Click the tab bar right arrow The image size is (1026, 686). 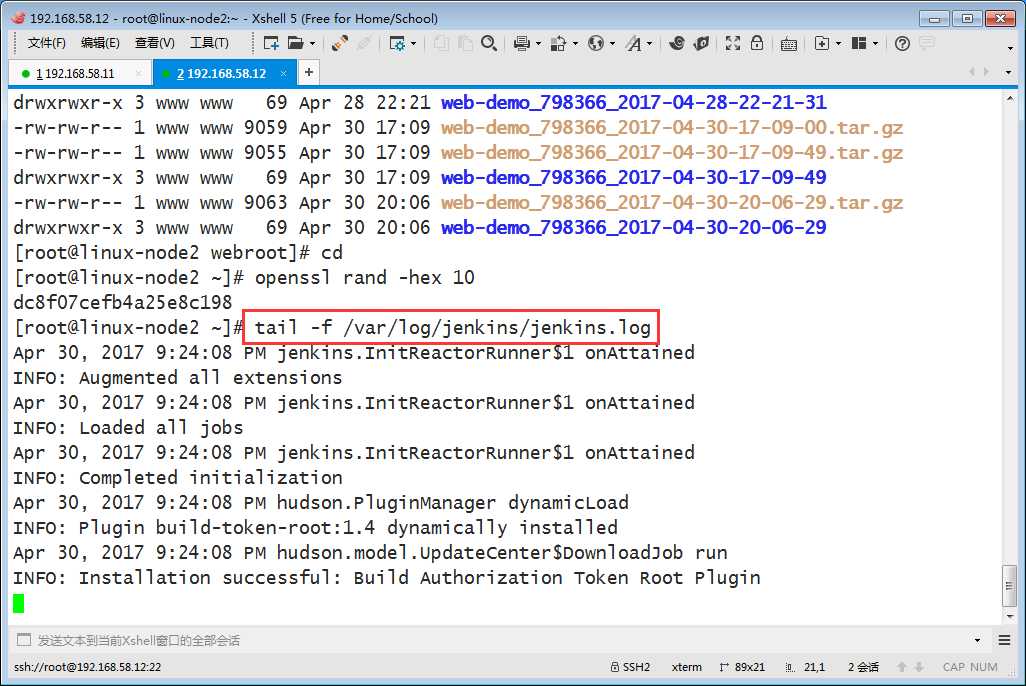[986, 72]
